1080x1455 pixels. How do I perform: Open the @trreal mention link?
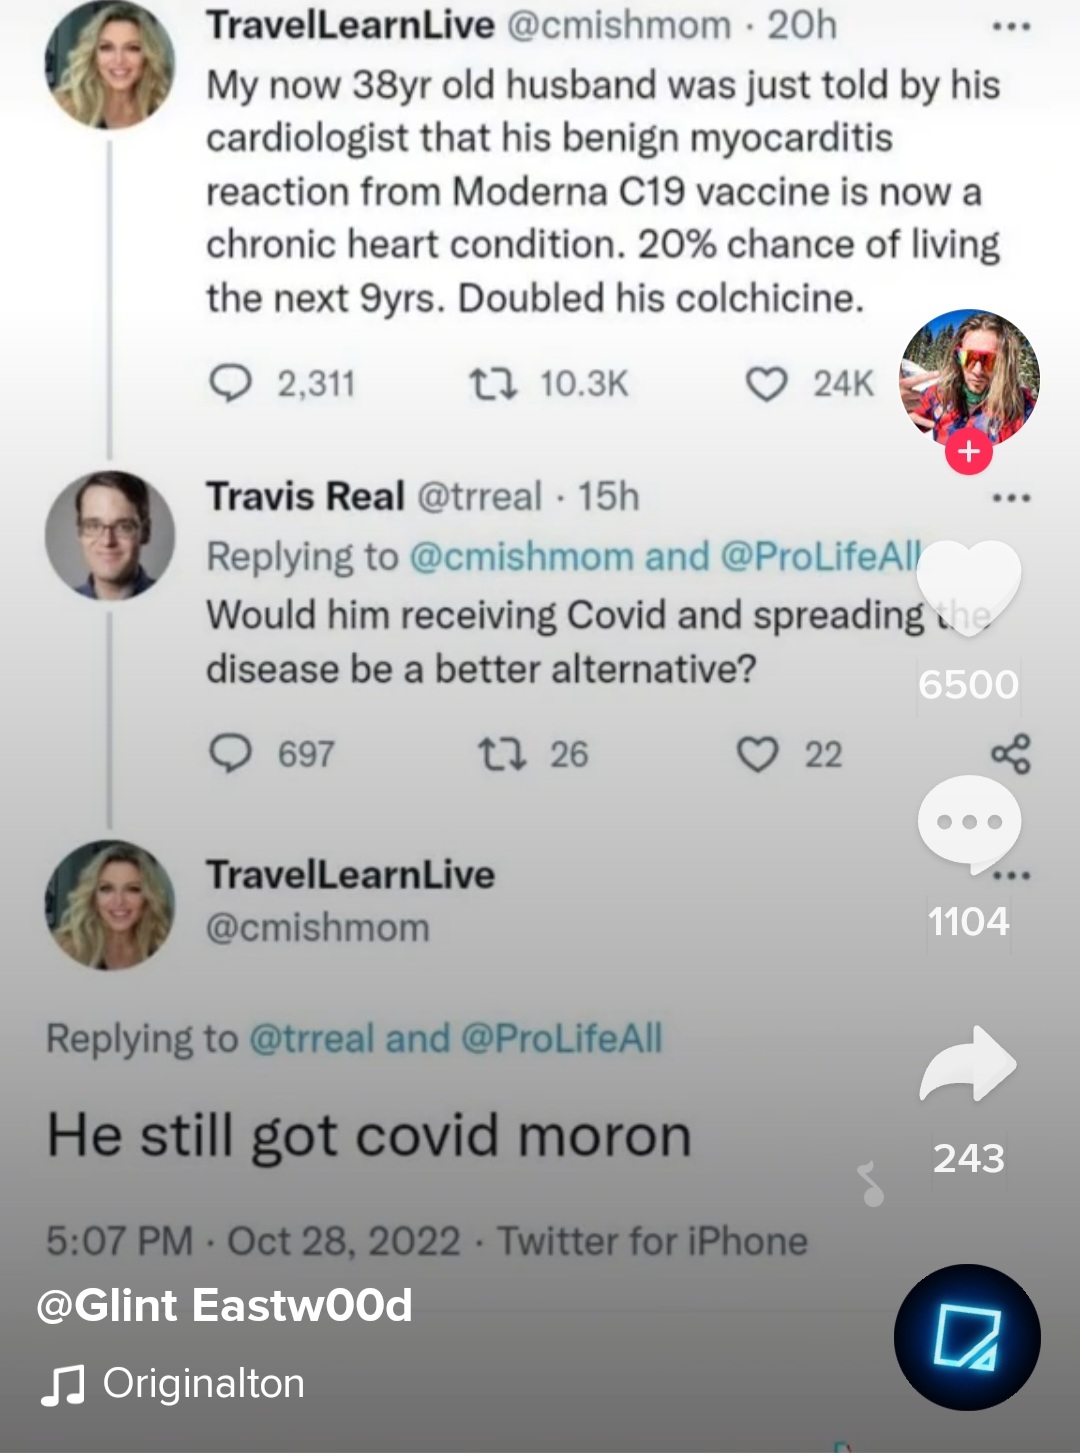click(x=311, y=1038)
